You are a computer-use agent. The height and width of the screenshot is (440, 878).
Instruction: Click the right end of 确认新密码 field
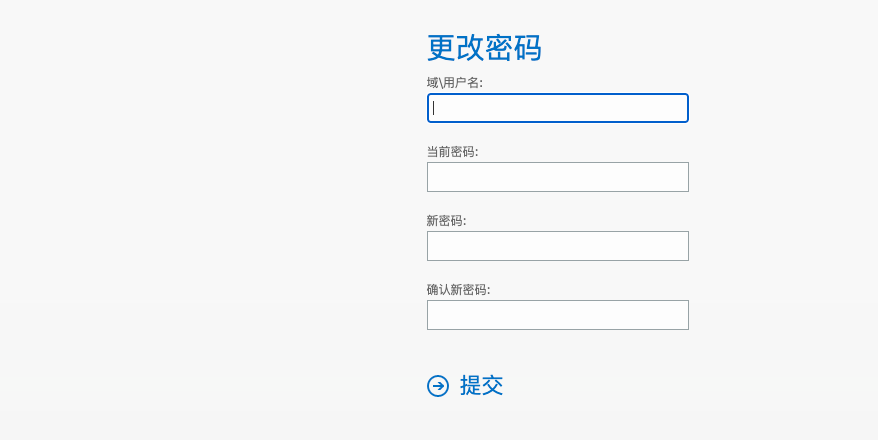(x=680, y=315)
